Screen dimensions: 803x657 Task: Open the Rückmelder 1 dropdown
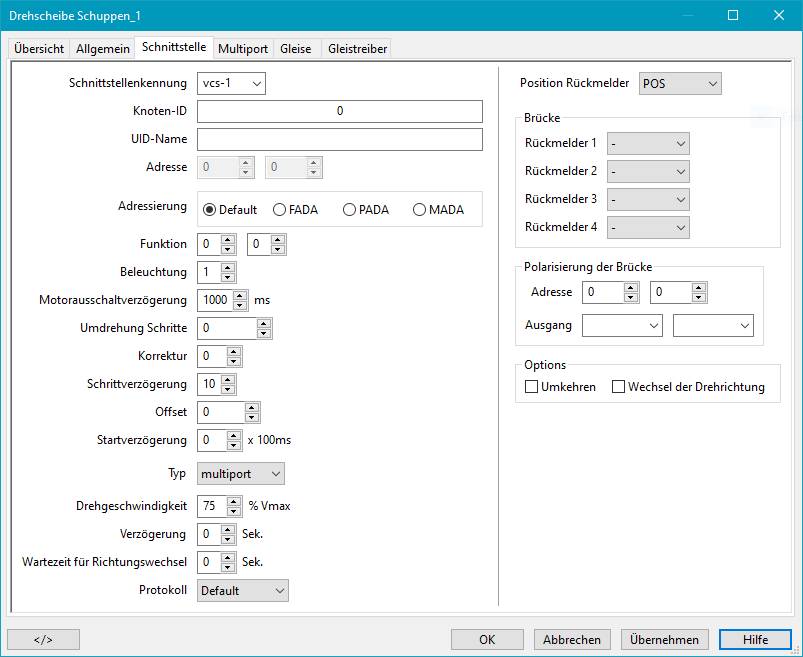pos(648,143)
